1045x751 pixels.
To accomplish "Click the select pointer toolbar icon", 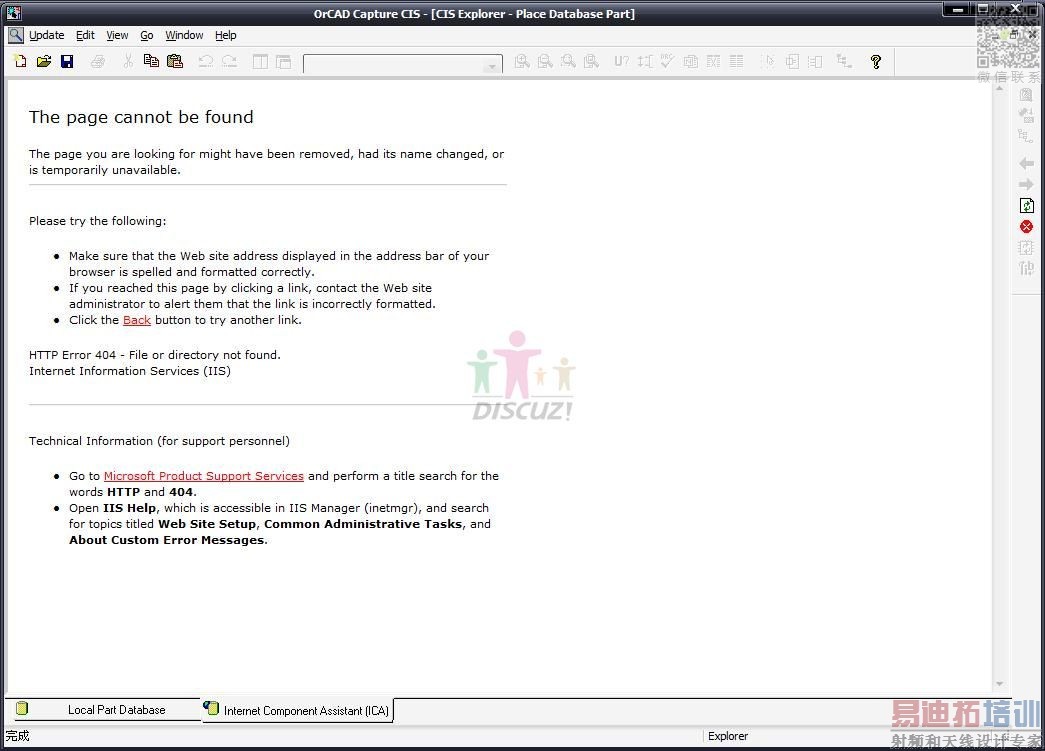I will click(768, 61).
